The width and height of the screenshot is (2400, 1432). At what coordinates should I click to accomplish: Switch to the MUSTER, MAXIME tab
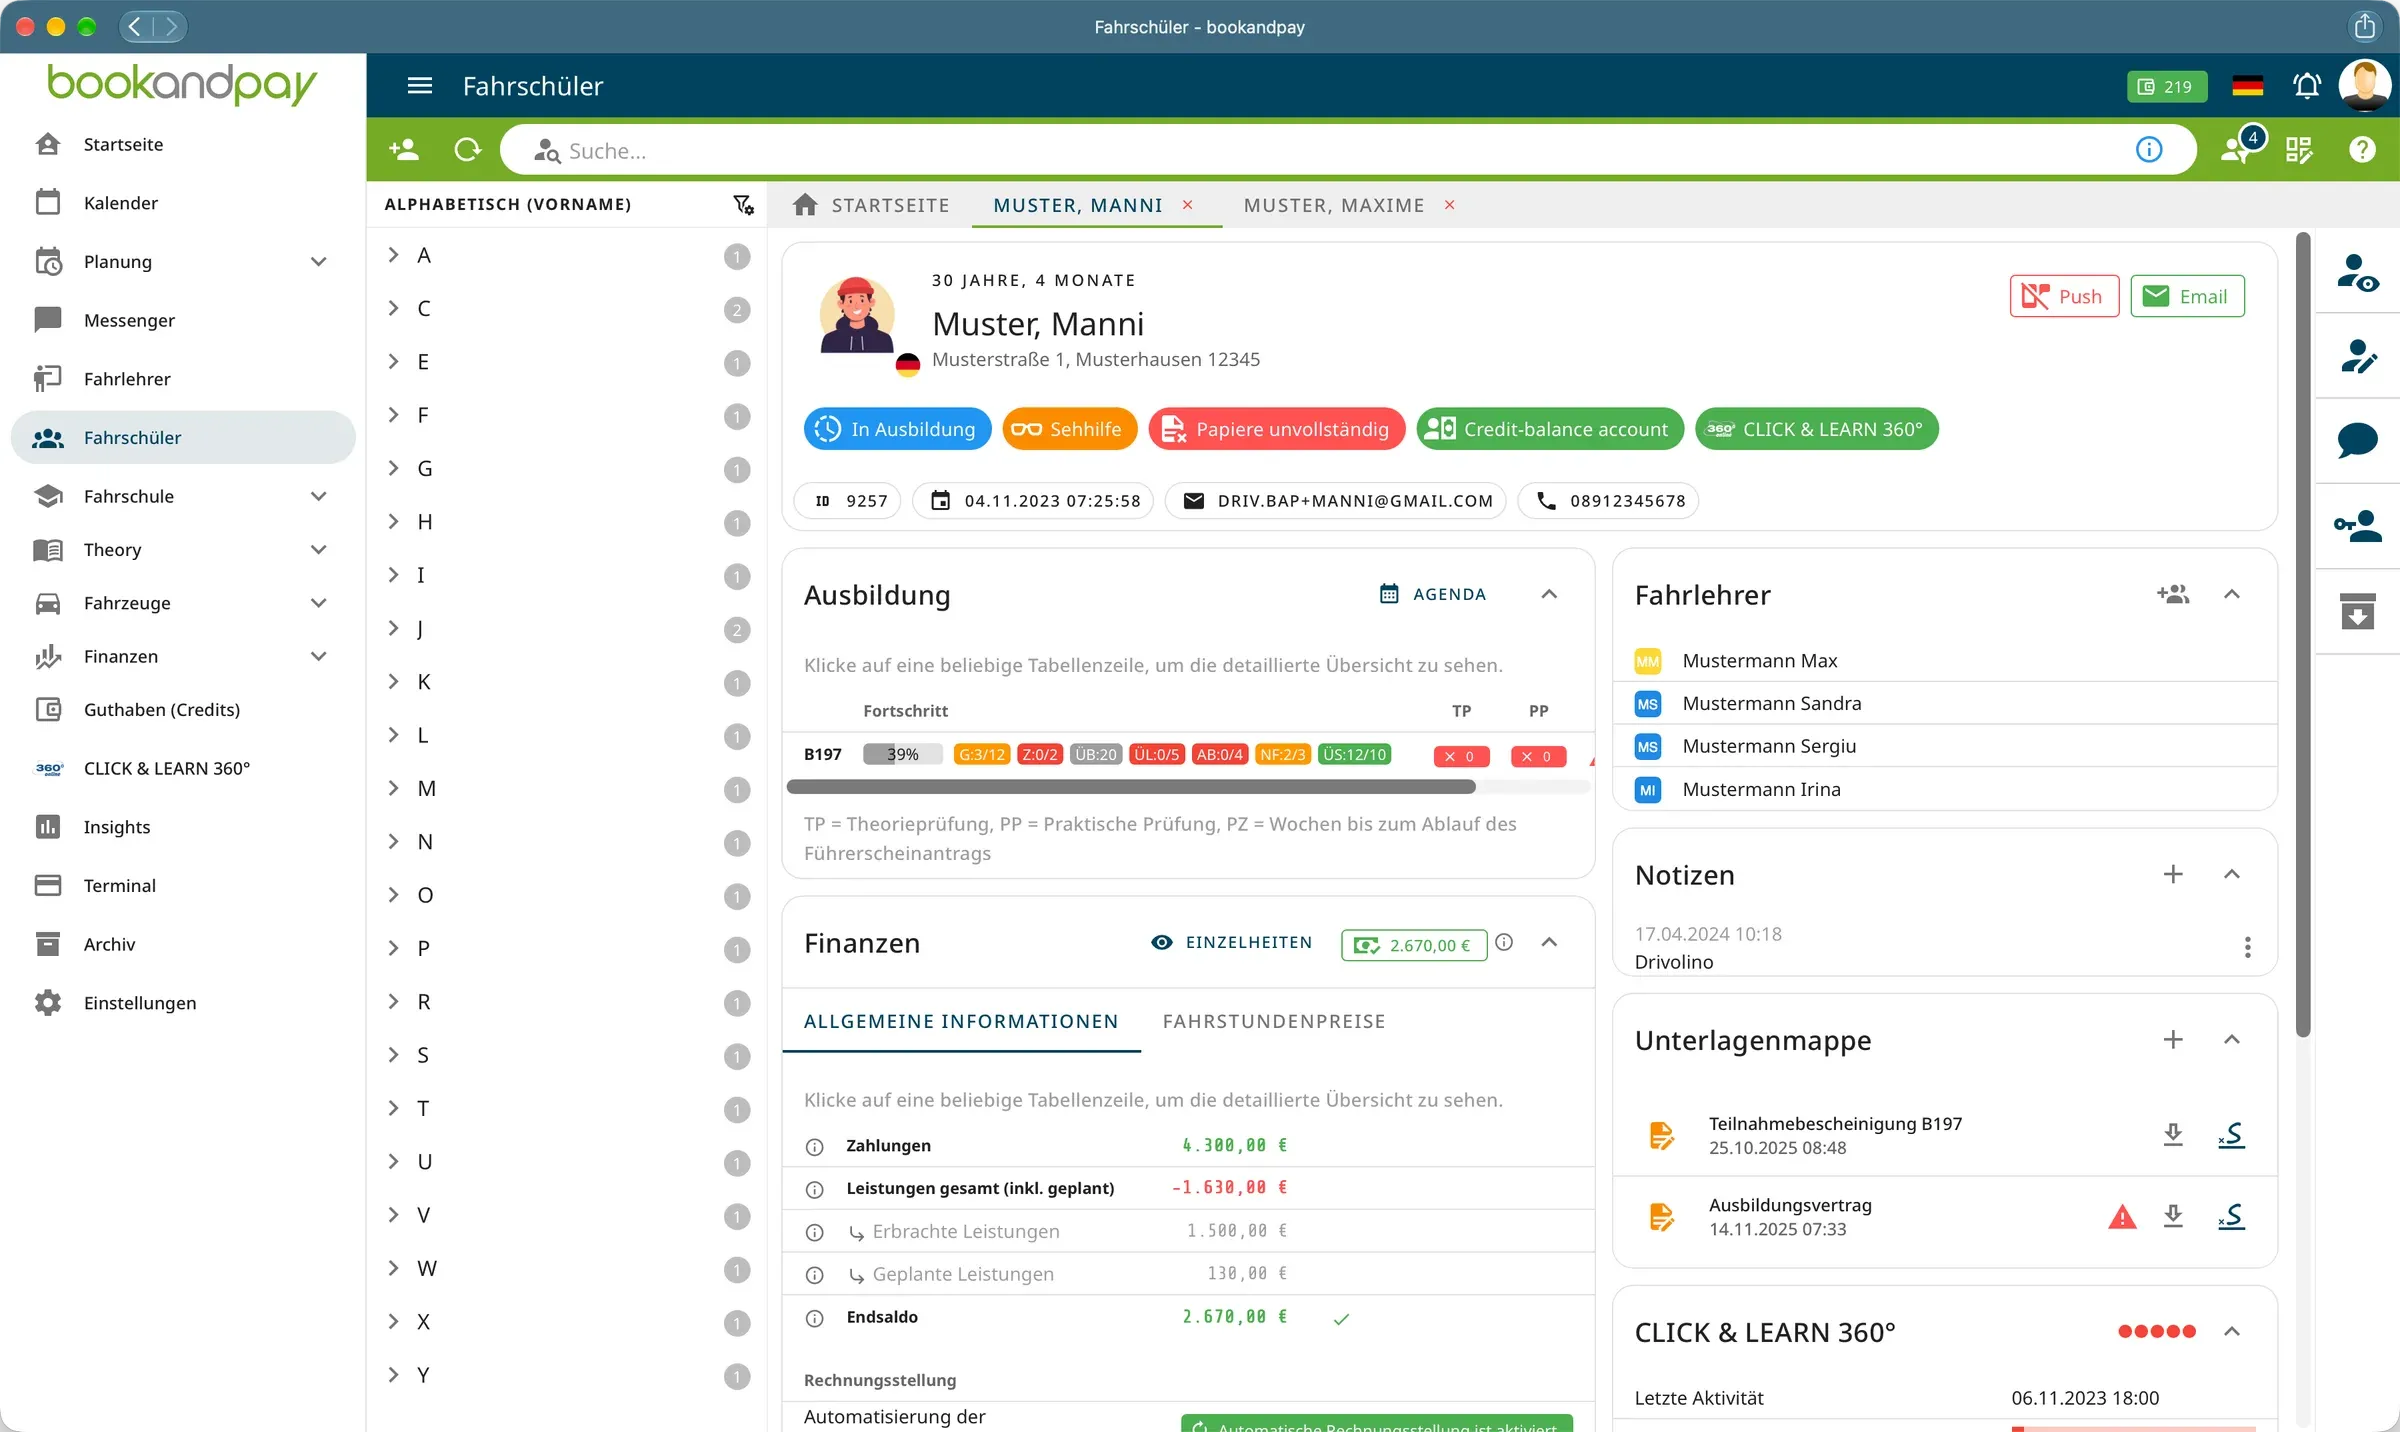click(x=1334, y=205)
